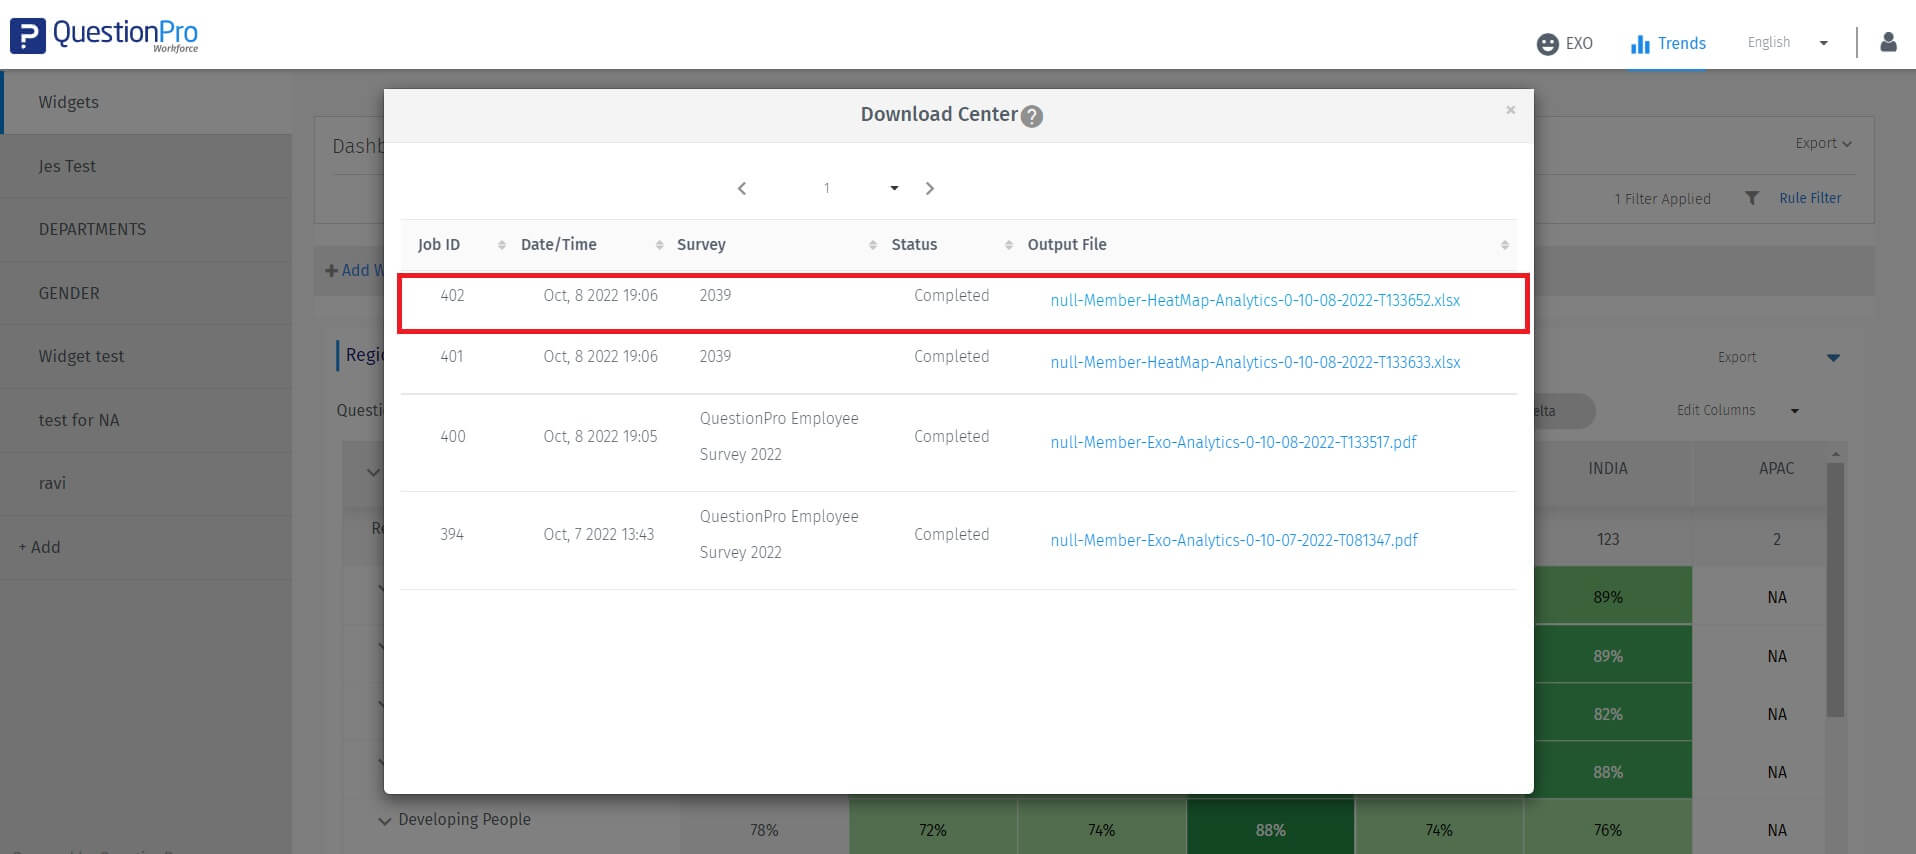Collapse the Developing People row
1916x854 pixels.
point(385,821)
